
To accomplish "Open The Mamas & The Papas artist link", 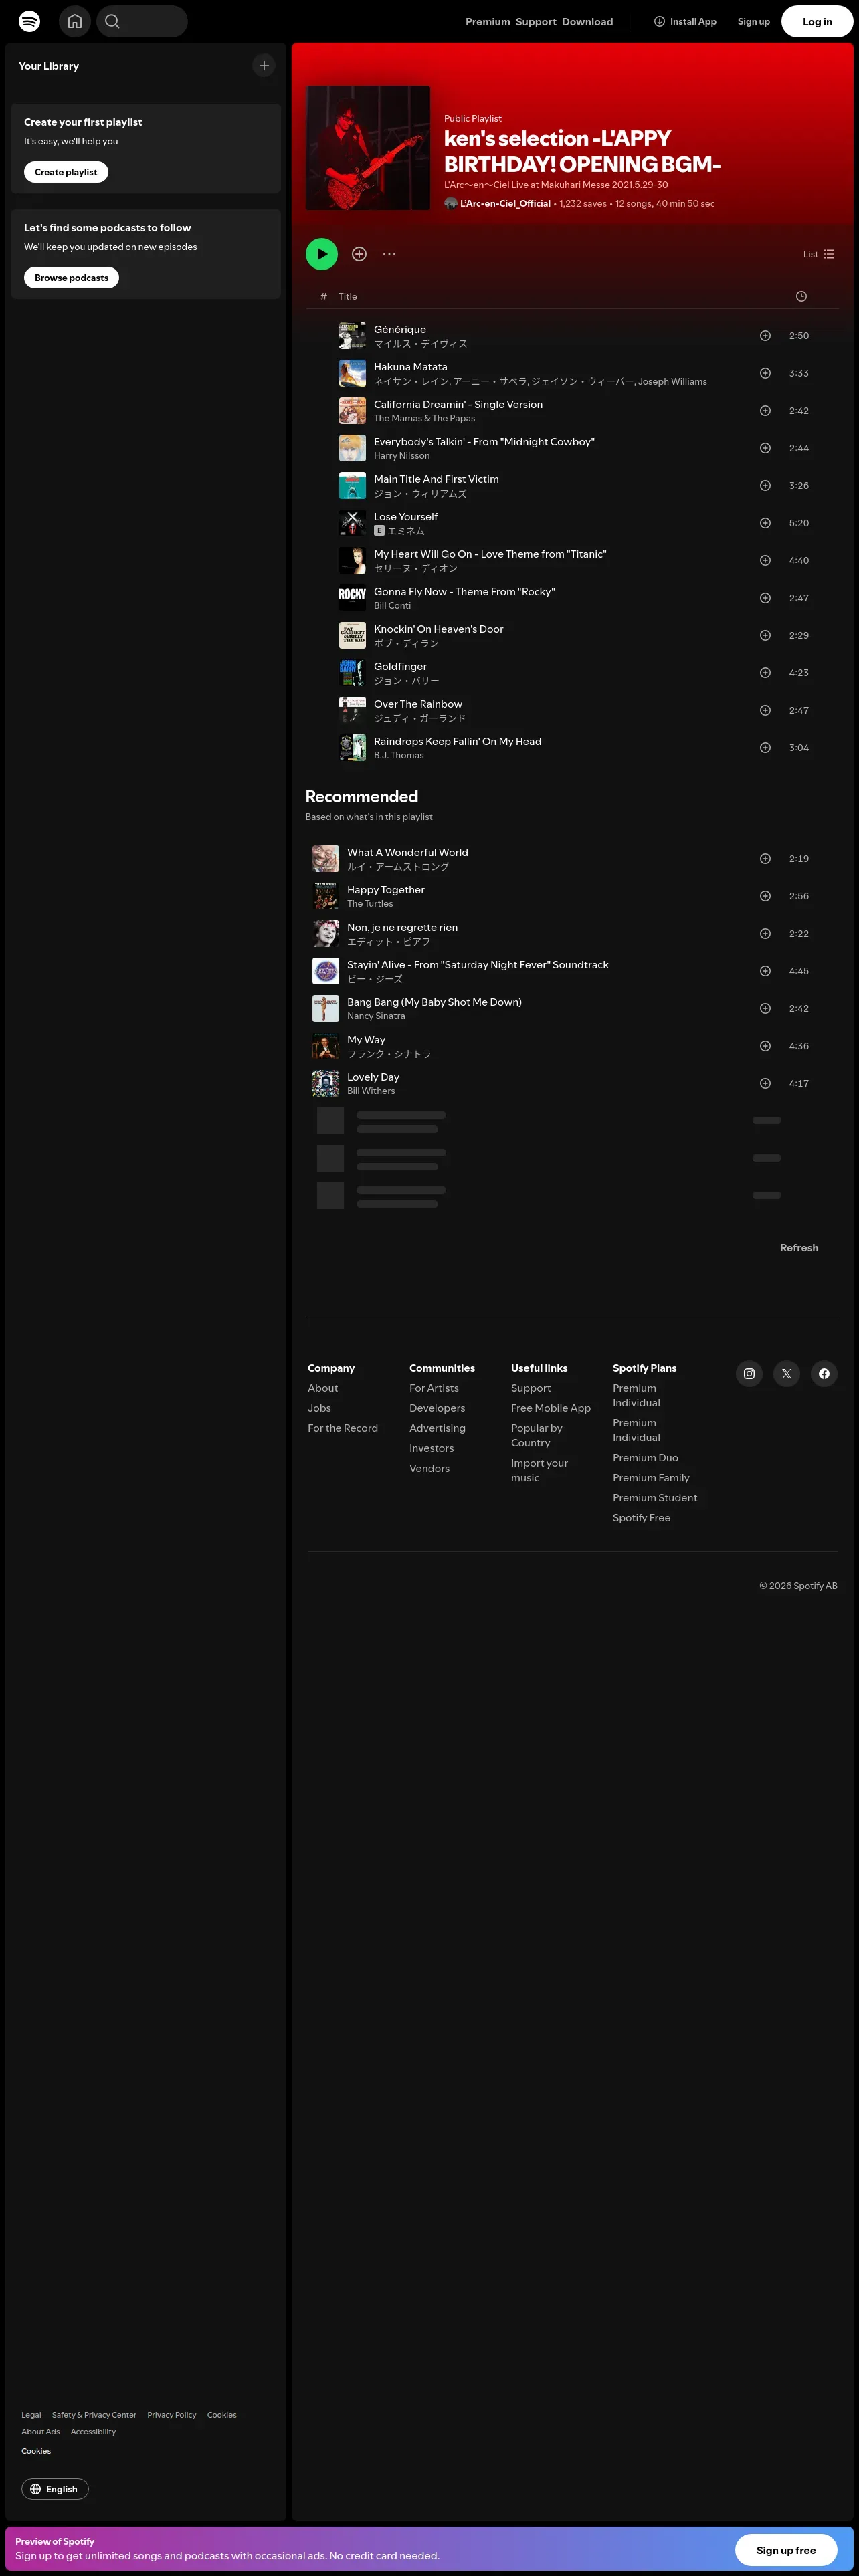I will point(424,419).
